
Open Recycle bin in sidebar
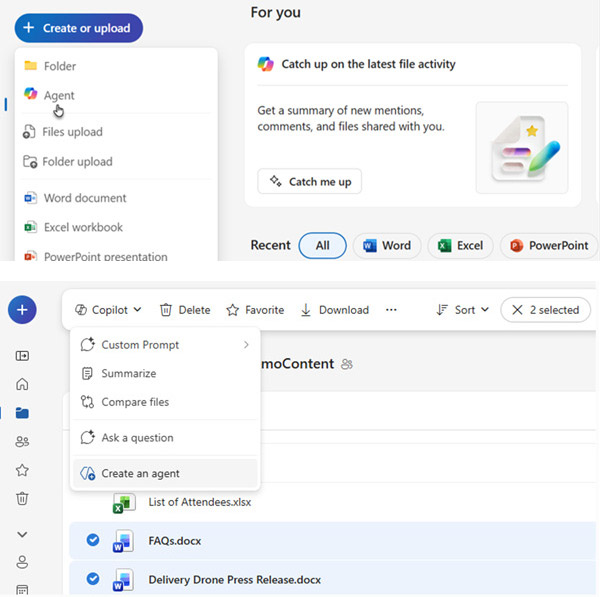22,499
